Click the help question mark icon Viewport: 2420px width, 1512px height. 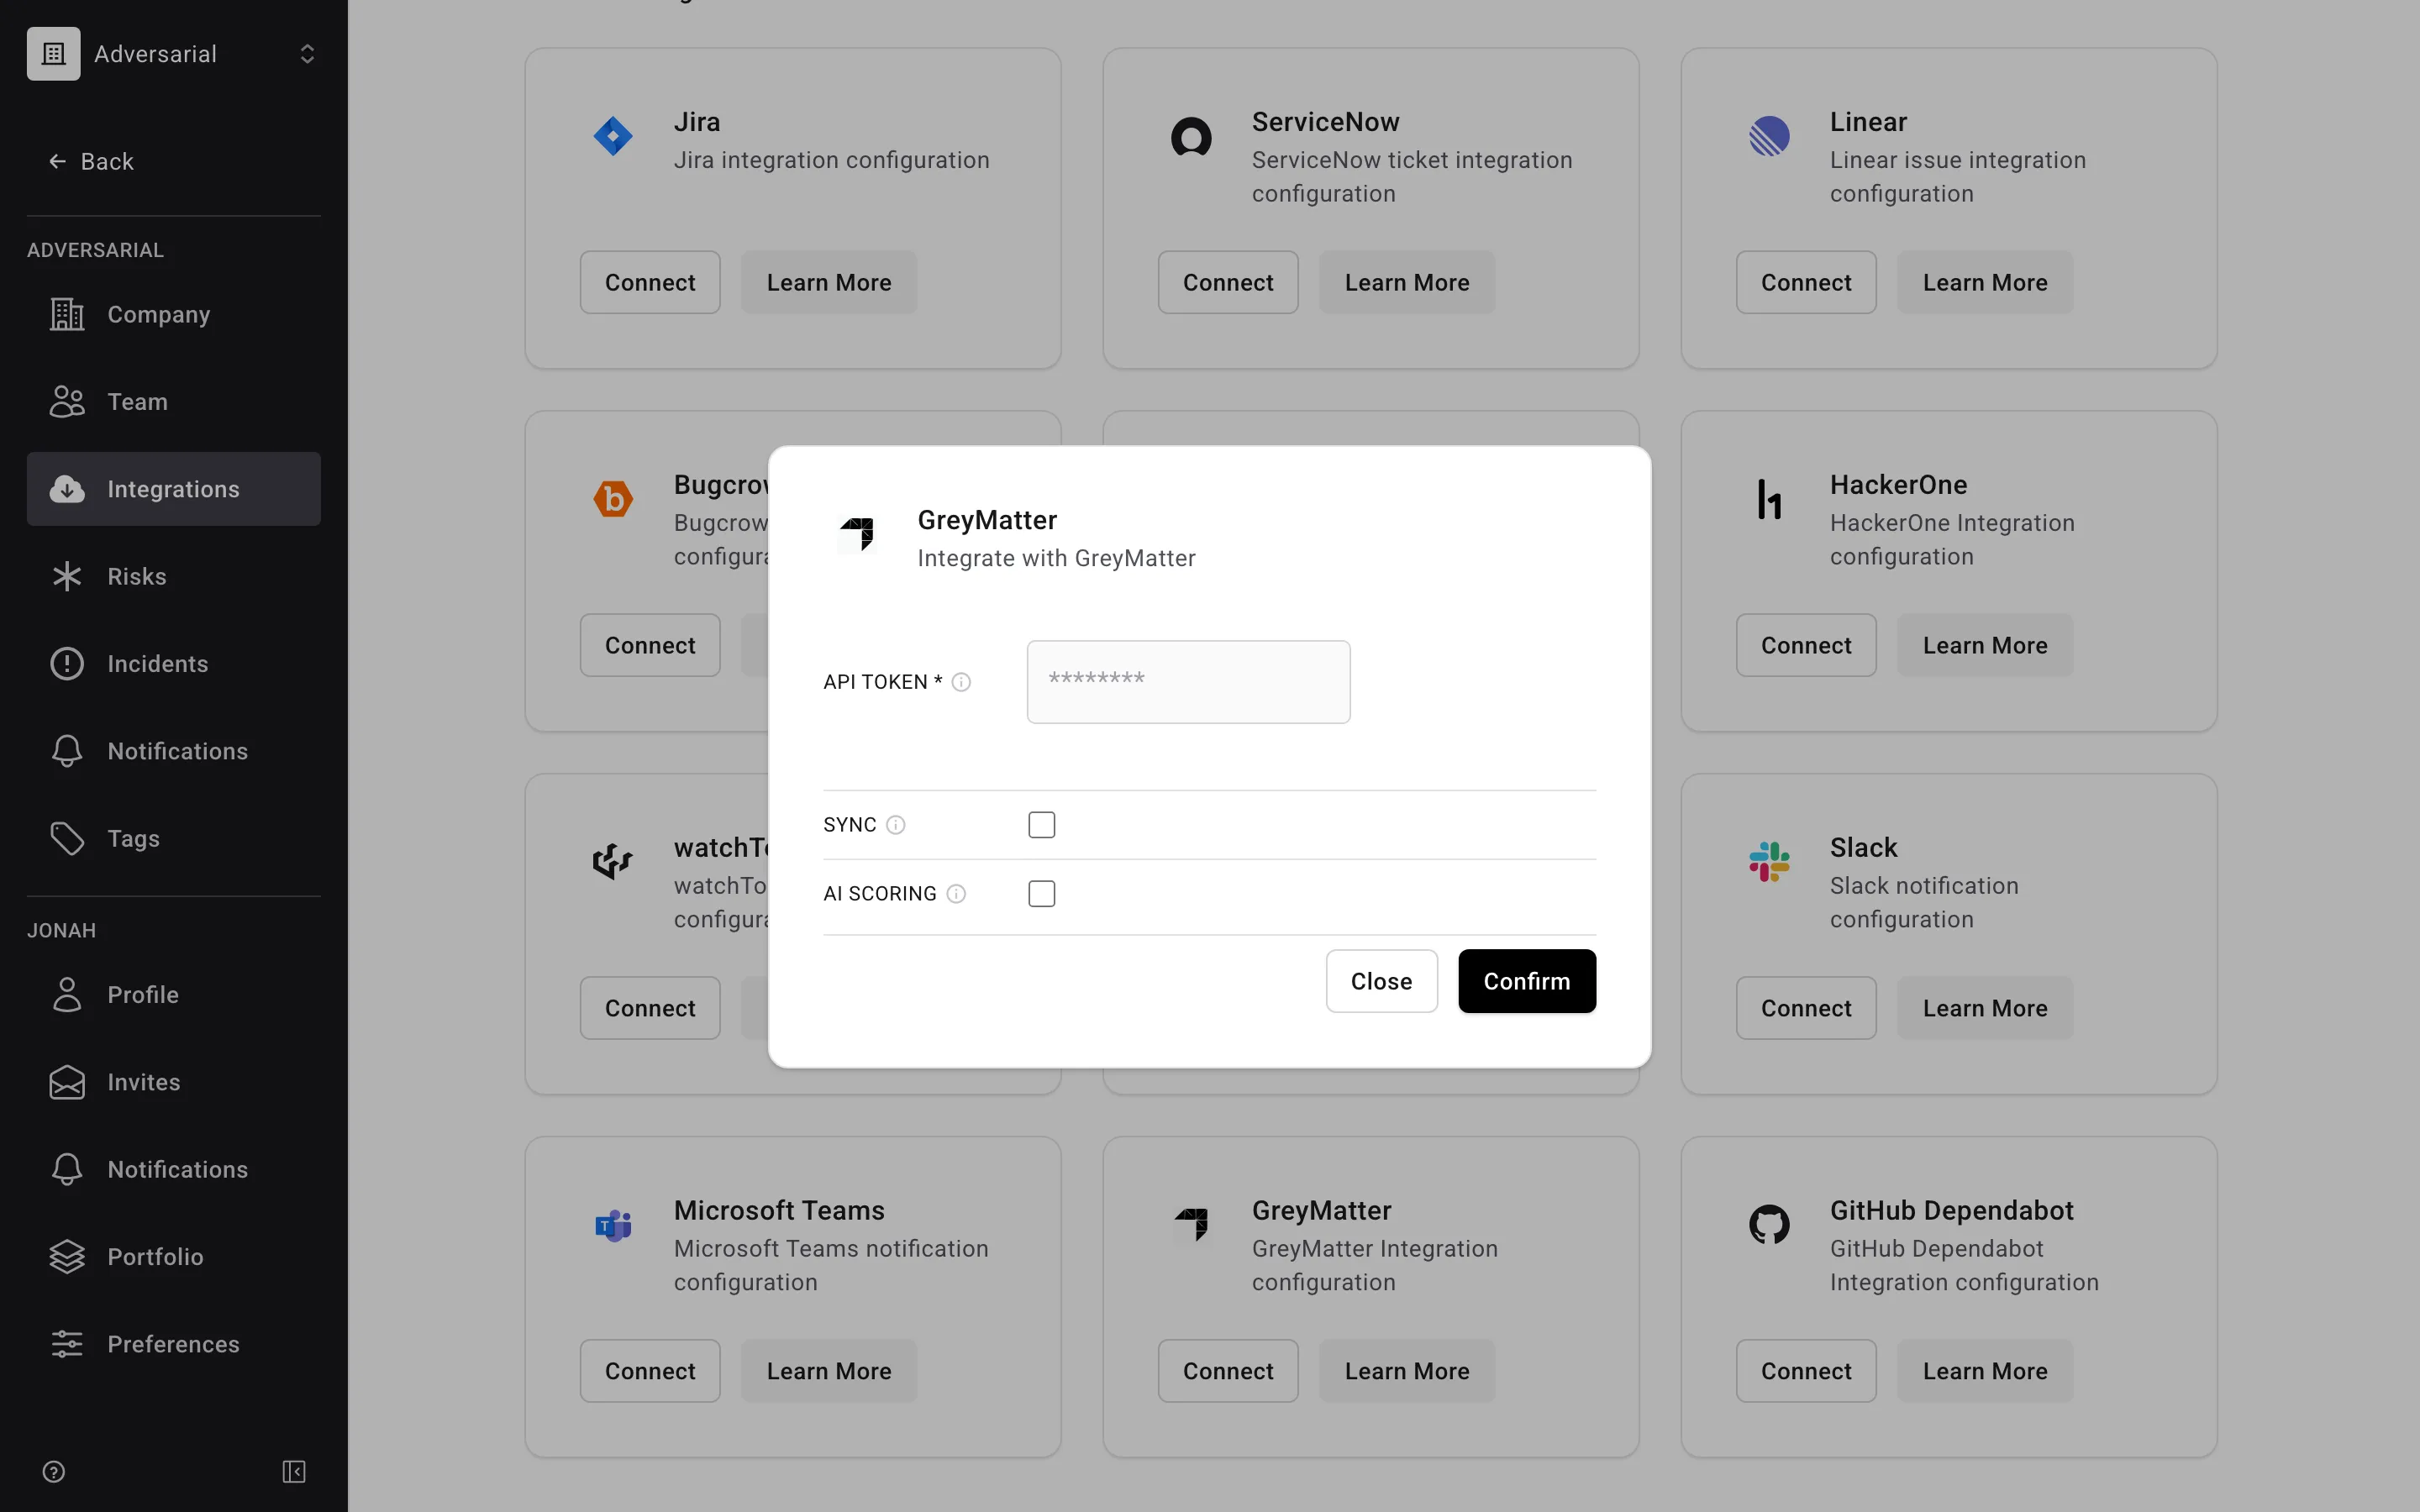point(54,1472)
